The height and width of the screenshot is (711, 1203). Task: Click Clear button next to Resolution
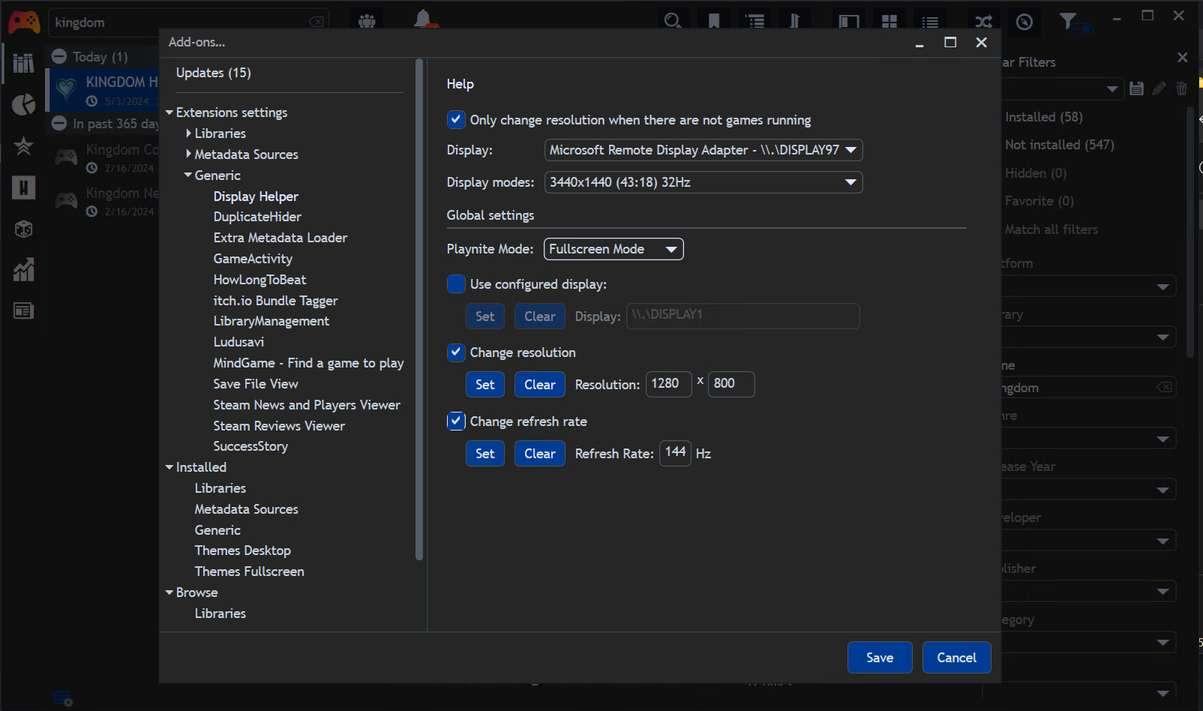coord(539,384)
